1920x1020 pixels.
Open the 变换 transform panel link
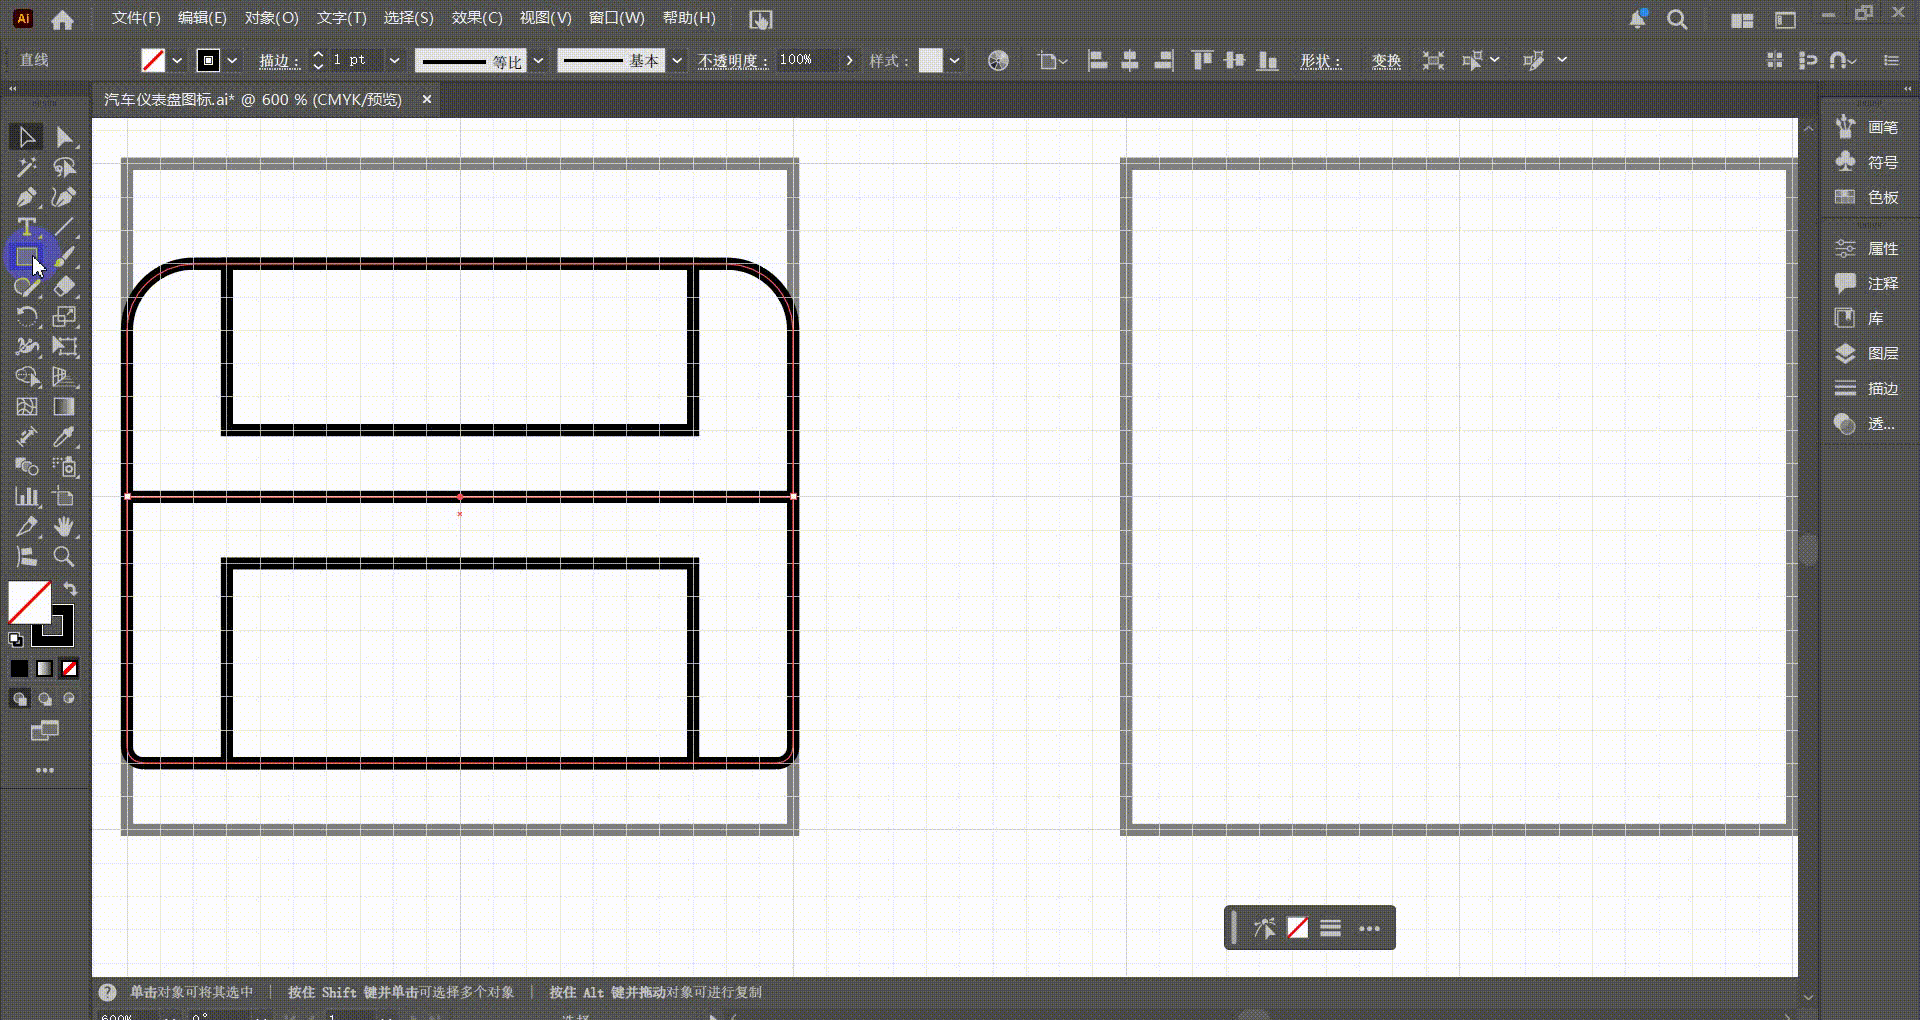1386,61
